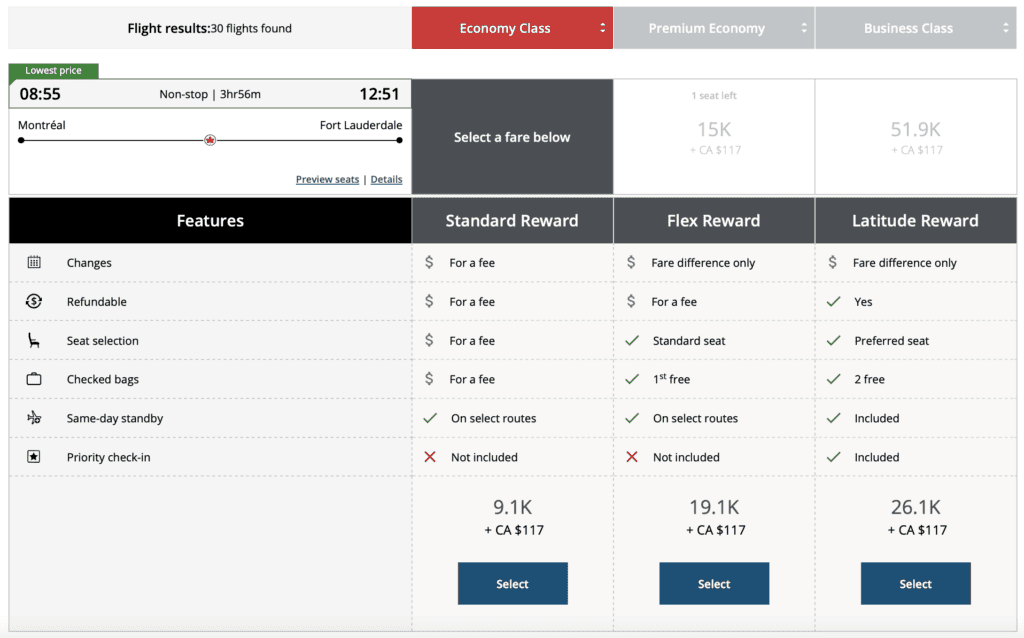The height and width of the screenshot is (638, 1024).
Task: Expand the Business Class chevron control
Action: (x=1006, y=27)
